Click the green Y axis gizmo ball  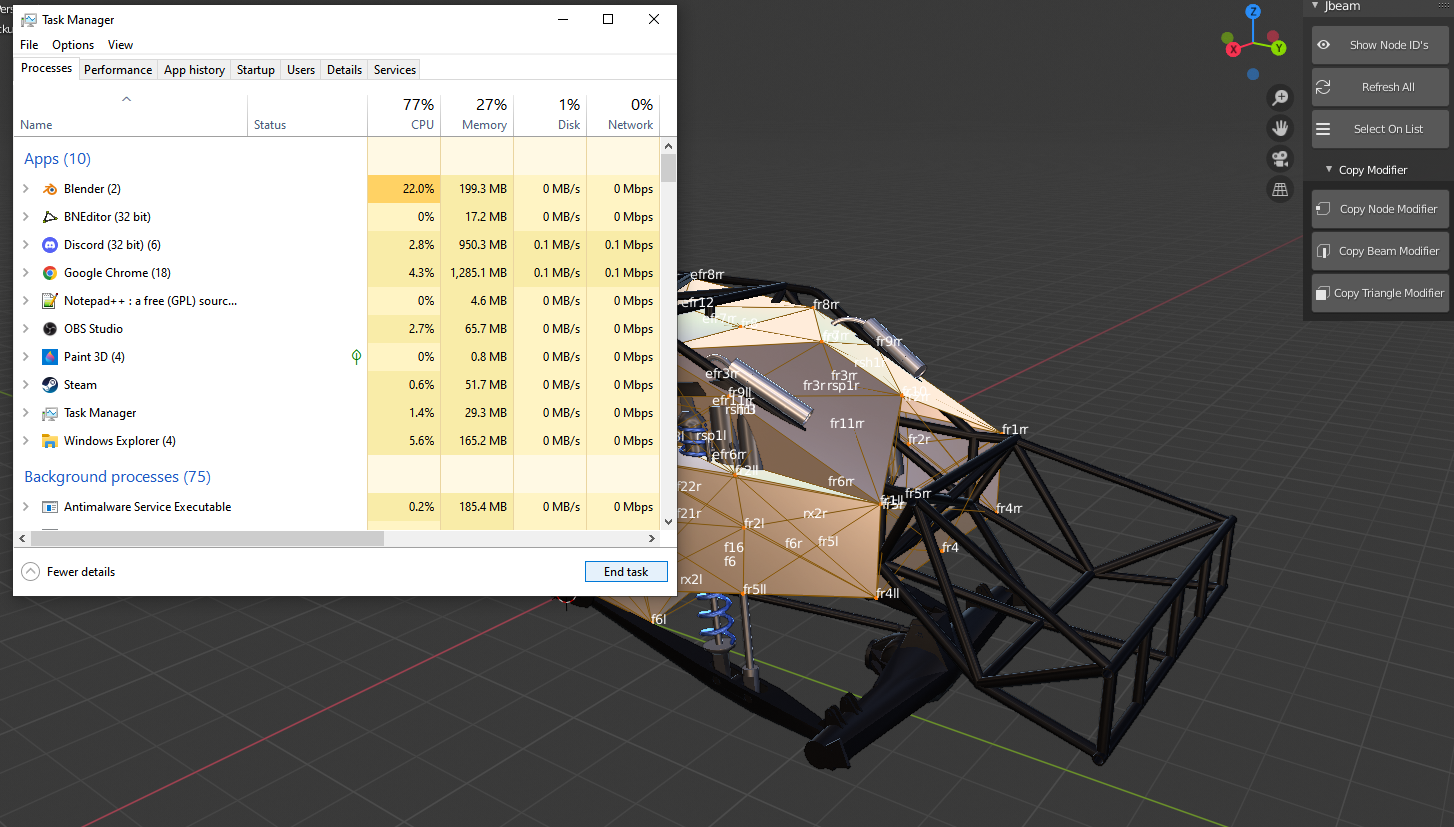[x=1278, y=47]
